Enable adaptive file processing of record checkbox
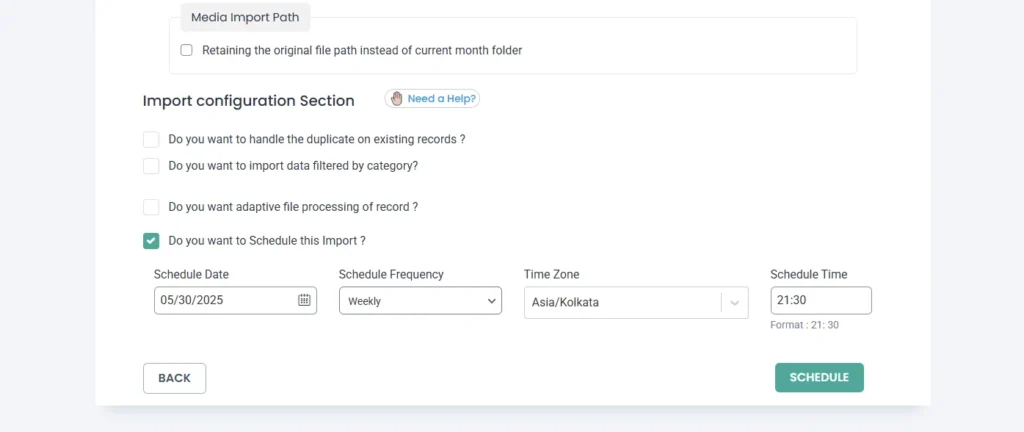Image resolution: width=1024 pixels, height=432 pixels. point(151,207)
